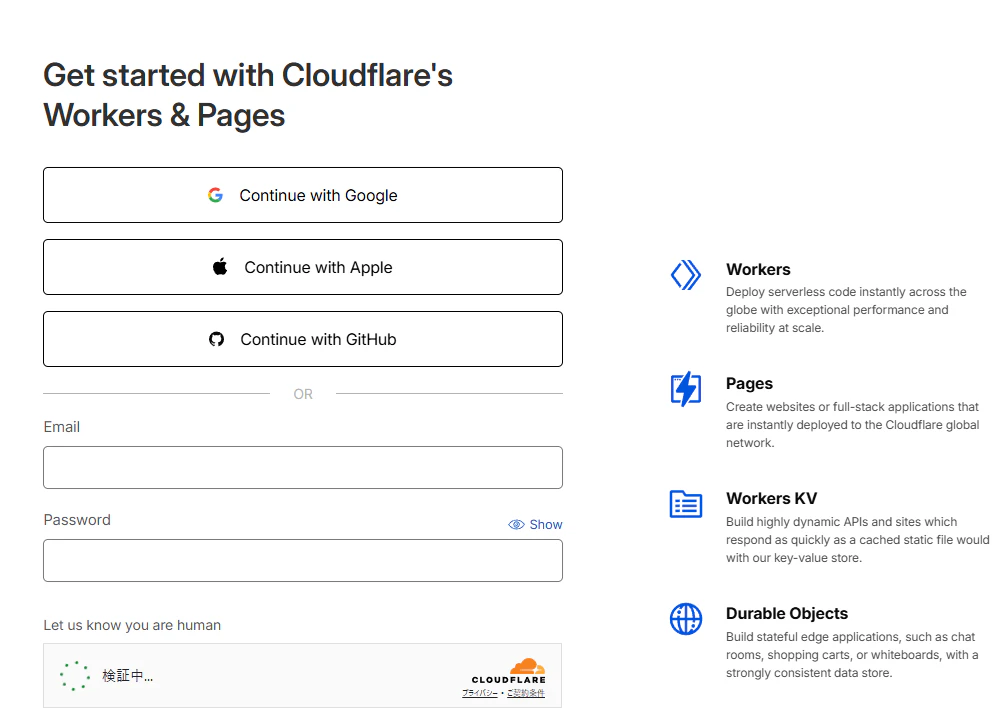998x724 pixels.
Task: Click the Email field label
Action: point(62,427)
